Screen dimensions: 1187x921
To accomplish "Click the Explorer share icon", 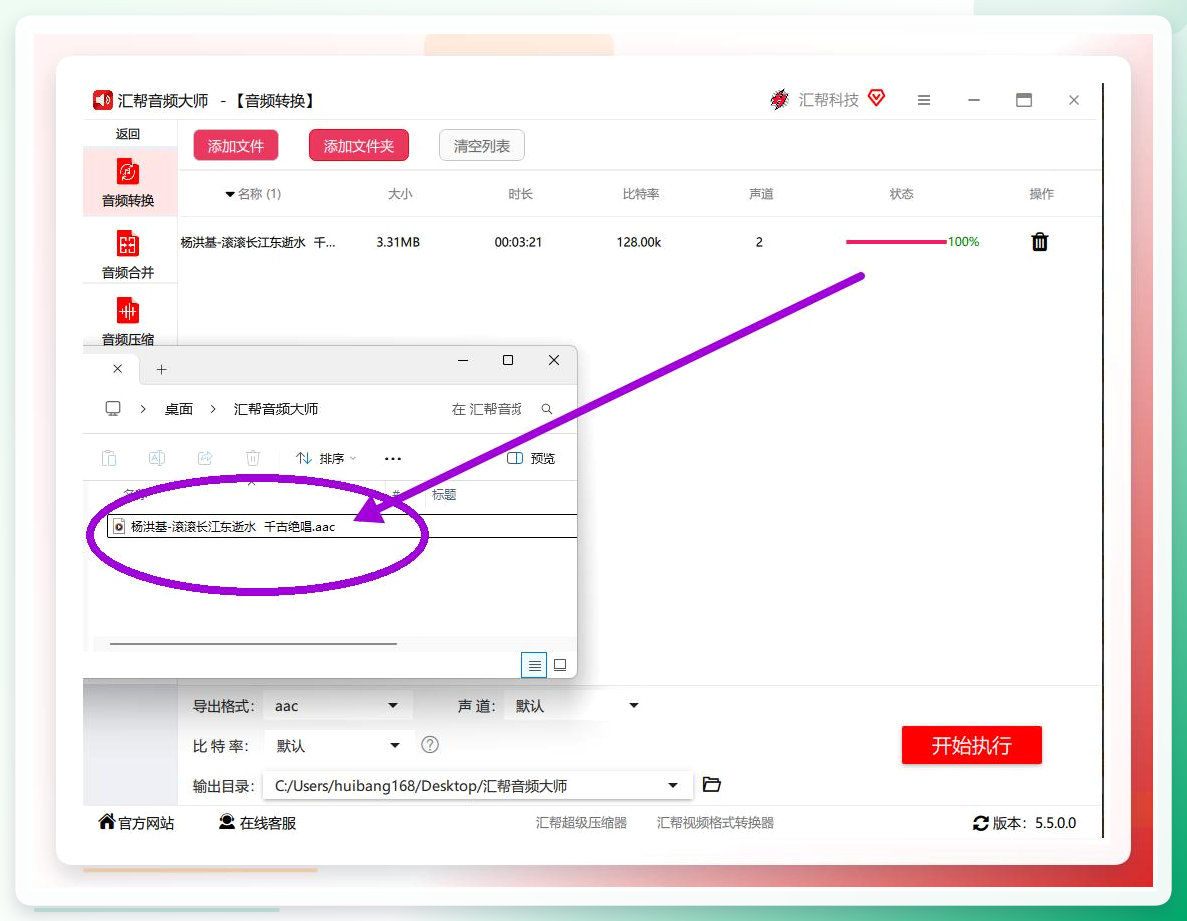I will pyautogui.click(x=205, y=458).
